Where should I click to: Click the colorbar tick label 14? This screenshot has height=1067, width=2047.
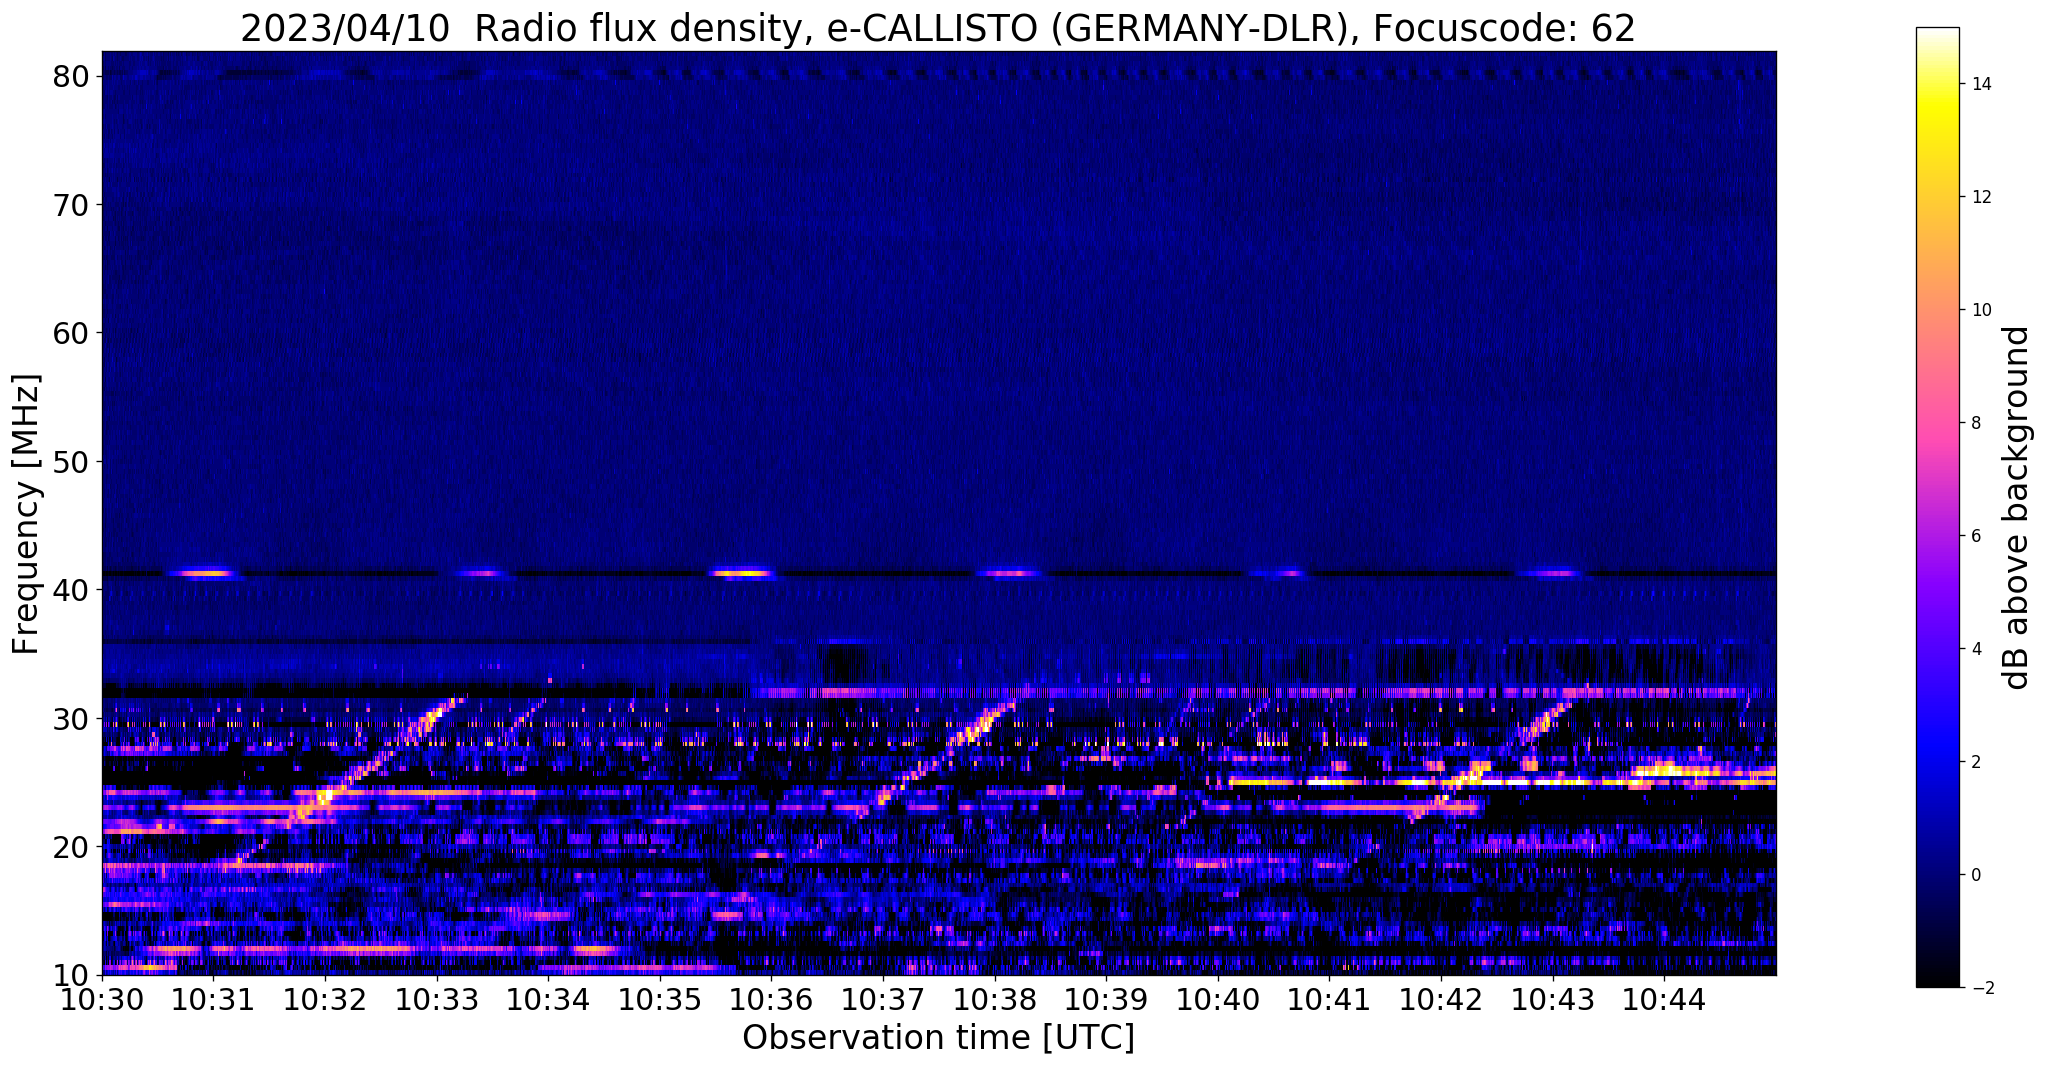pyautogui.click(x=1980, y=84)
